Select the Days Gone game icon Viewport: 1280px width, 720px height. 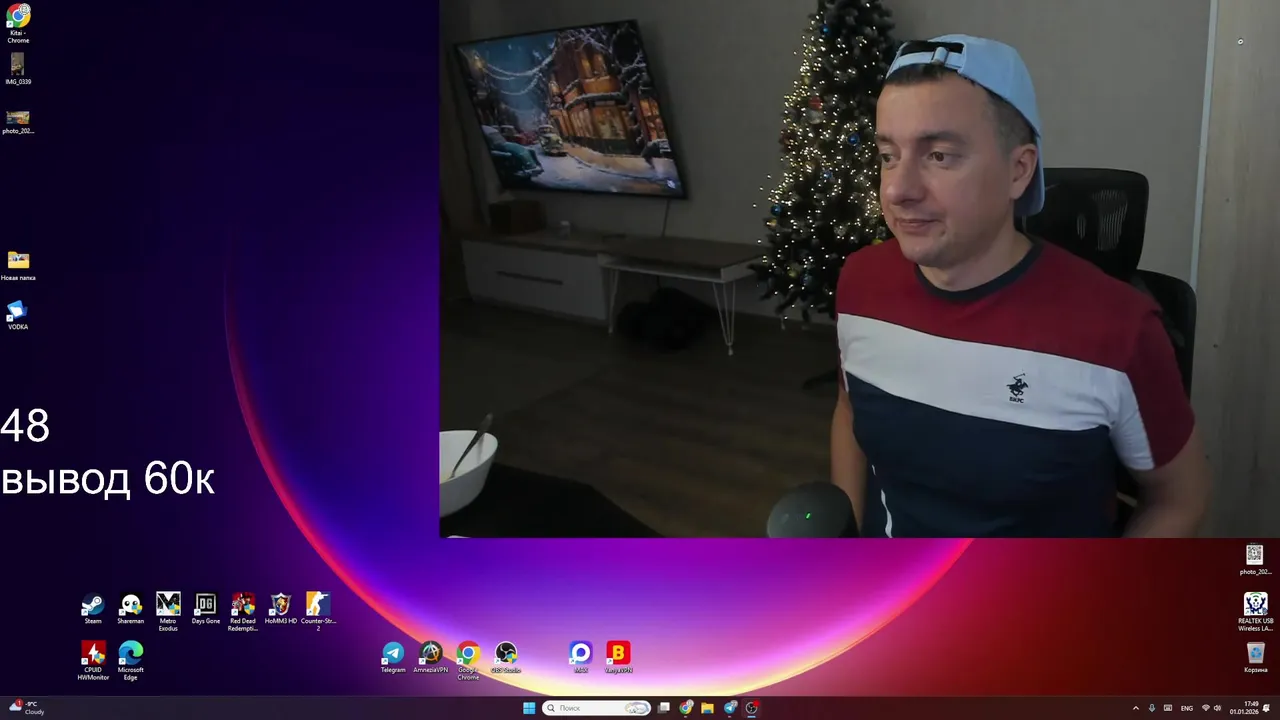(206, 609)
